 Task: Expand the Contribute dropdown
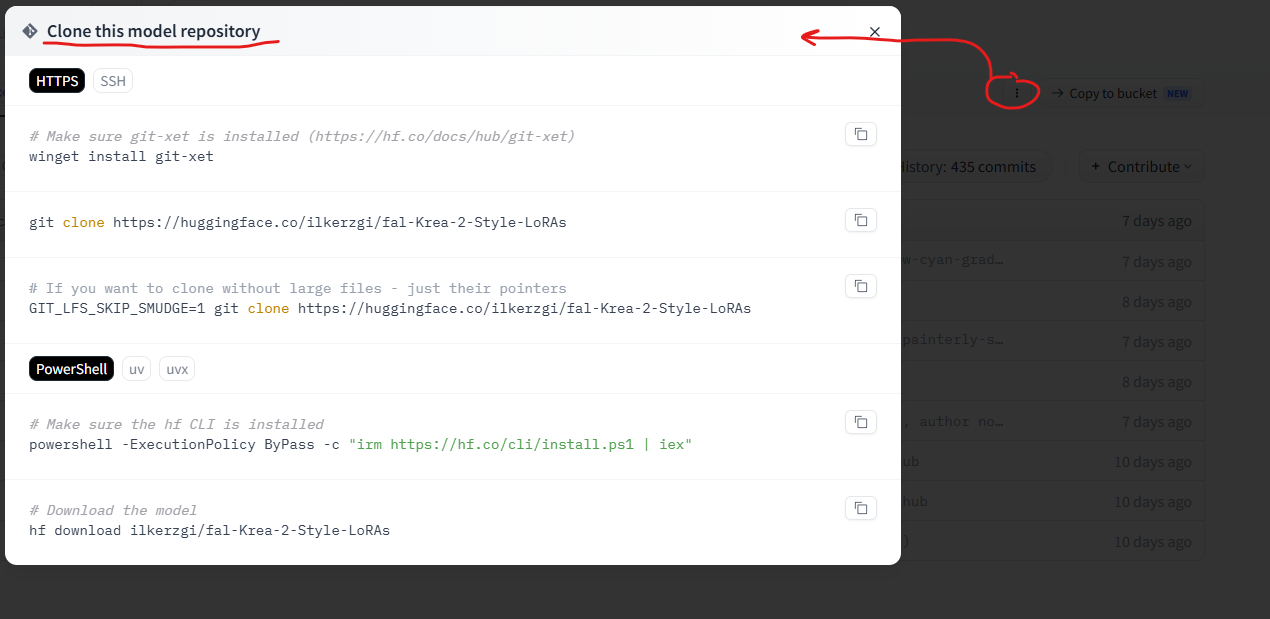[1140, 166]
